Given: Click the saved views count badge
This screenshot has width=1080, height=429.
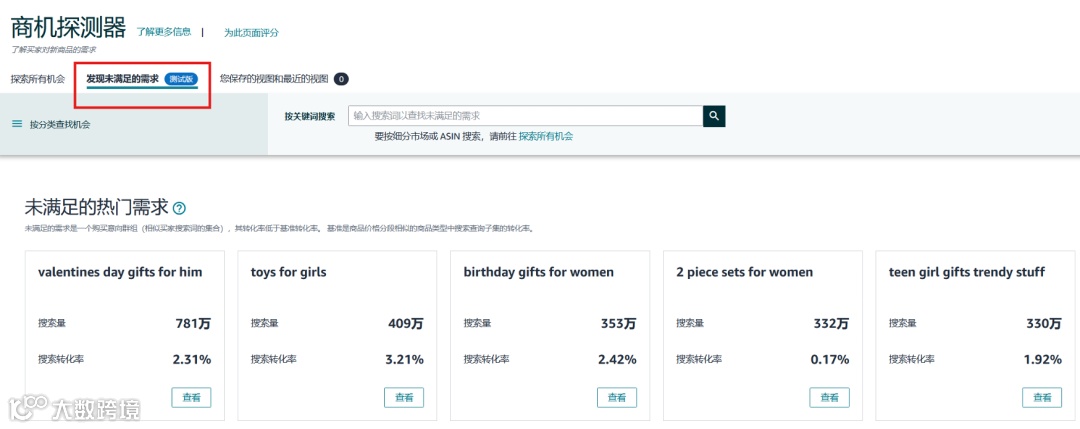Looking at the screenshot, I should coord(341,78).
